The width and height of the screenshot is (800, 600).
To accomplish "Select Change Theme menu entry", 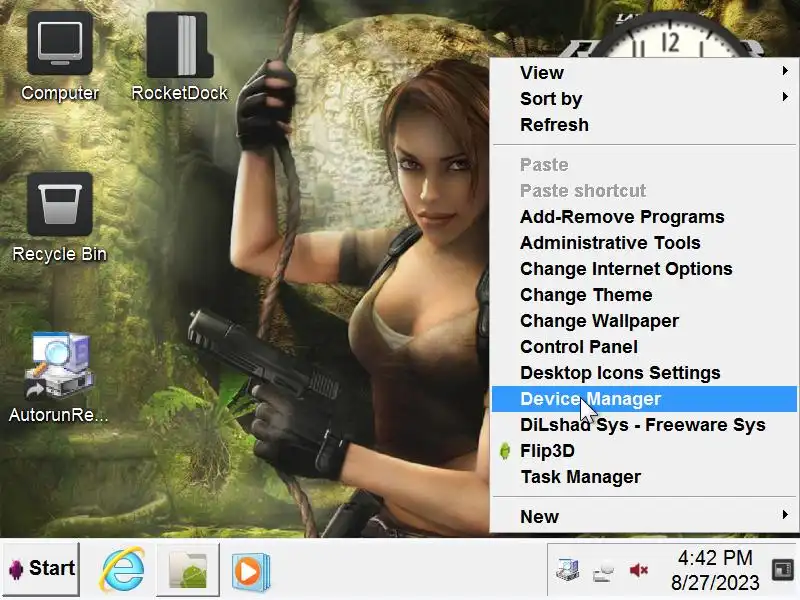I will tap(644, 295).
